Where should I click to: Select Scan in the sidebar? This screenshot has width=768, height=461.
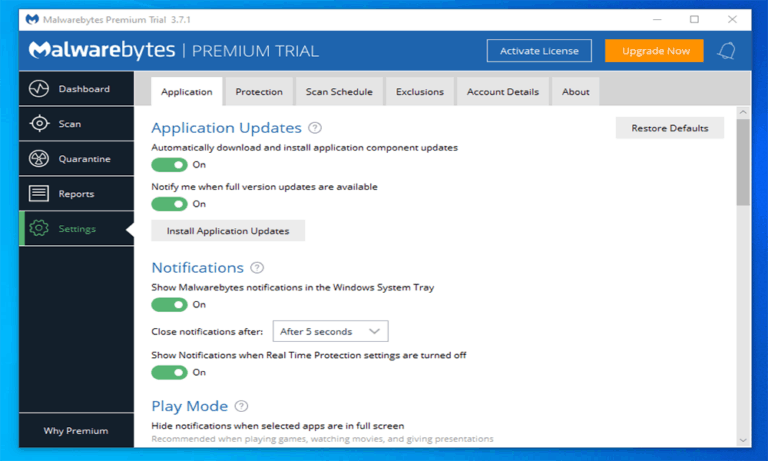pos(76,123)
